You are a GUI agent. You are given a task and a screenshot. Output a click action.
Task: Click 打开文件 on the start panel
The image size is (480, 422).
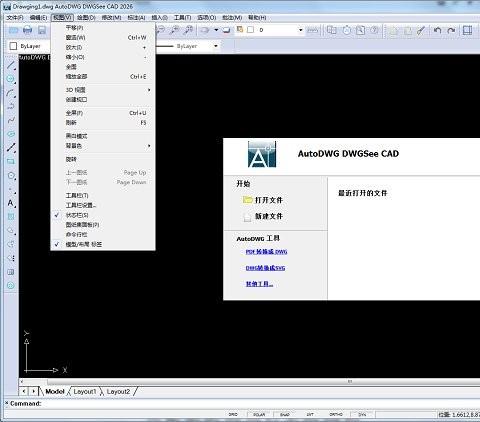(263, 200)
